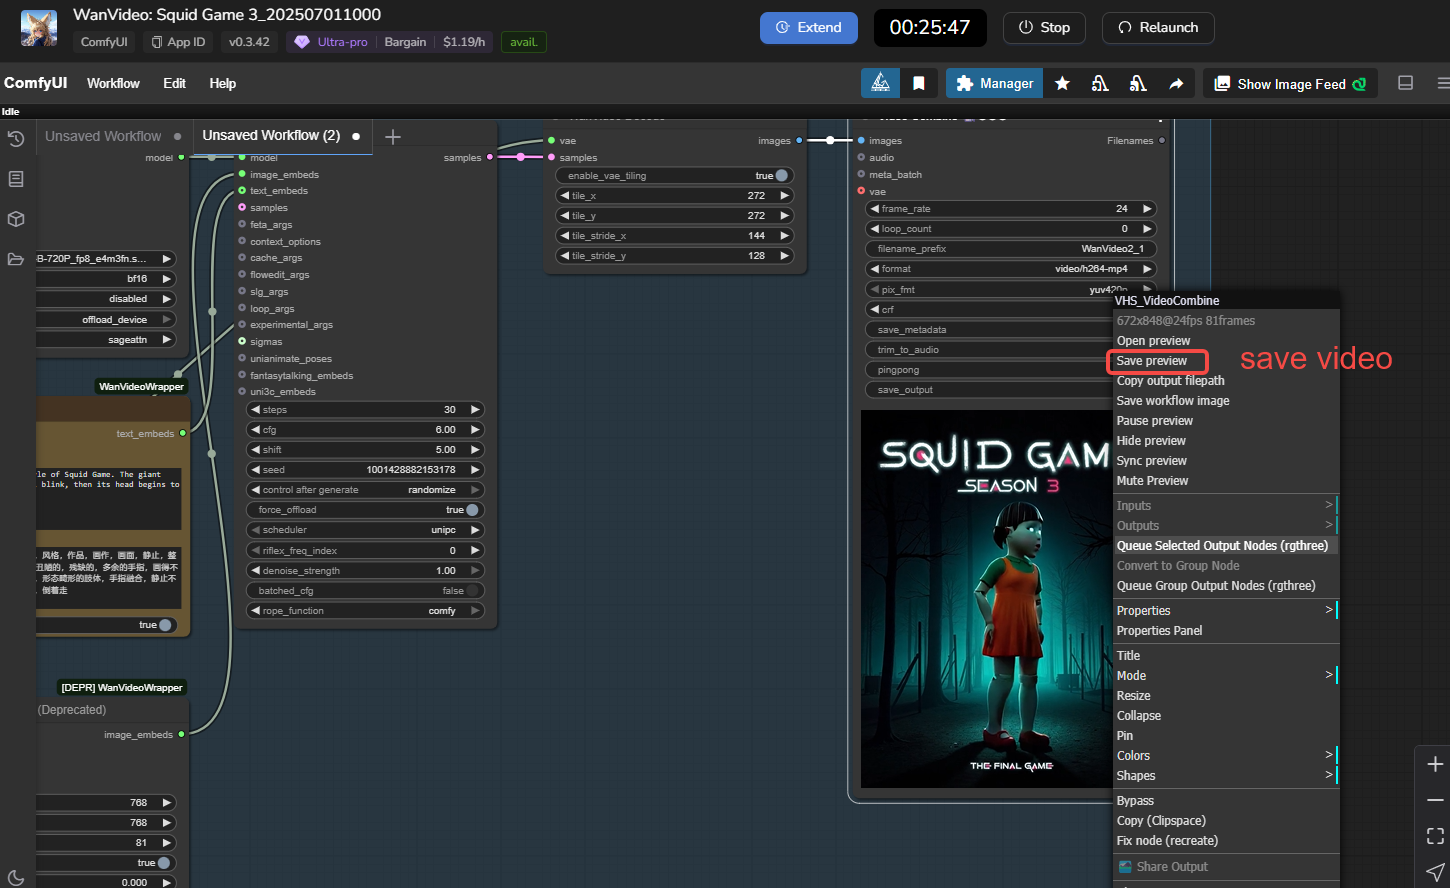Expand the Mode submenu
This screenshot has height=888, width=1450.
click(x=1225, y=676)
